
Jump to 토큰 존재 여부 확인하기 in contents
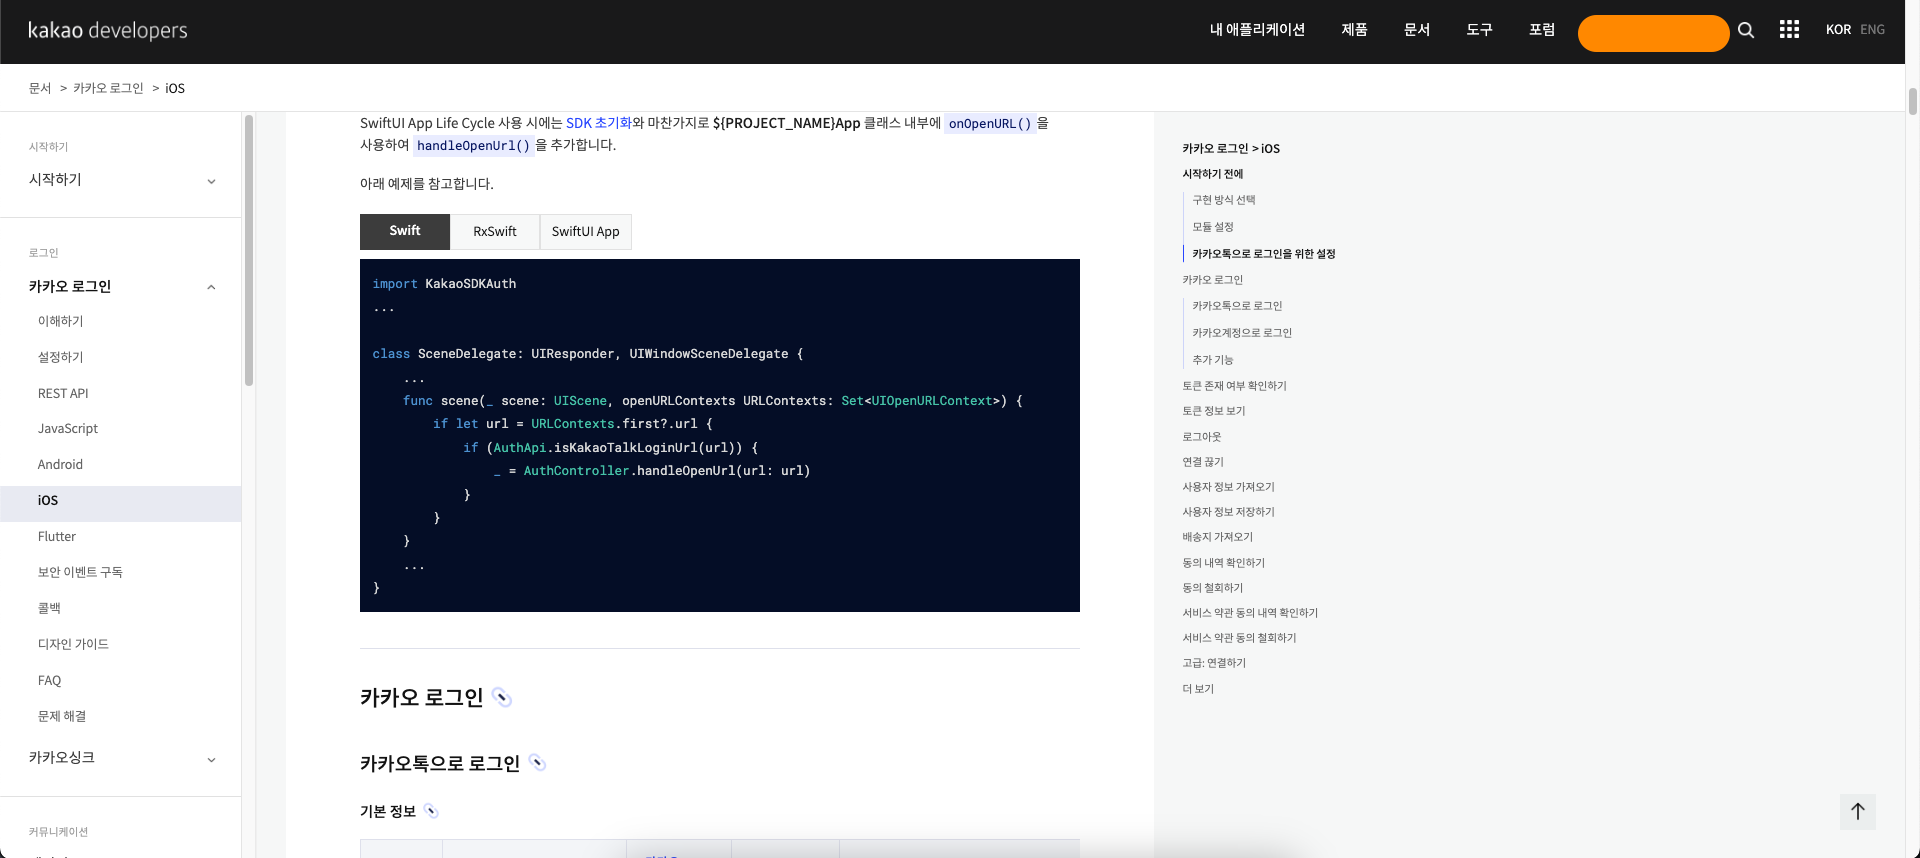click(1235, 386)
